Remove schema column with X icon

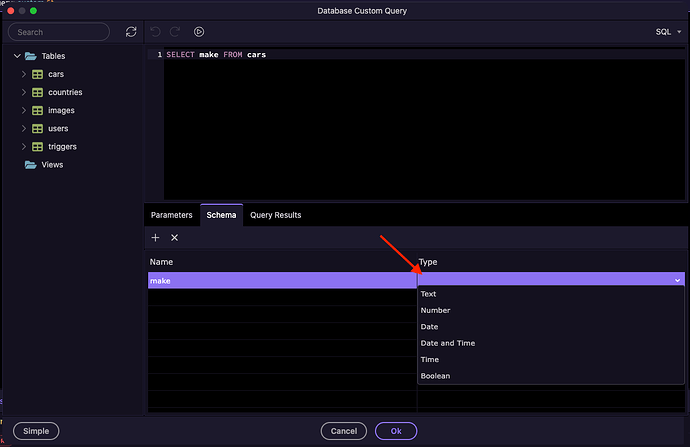coord(175,238)
